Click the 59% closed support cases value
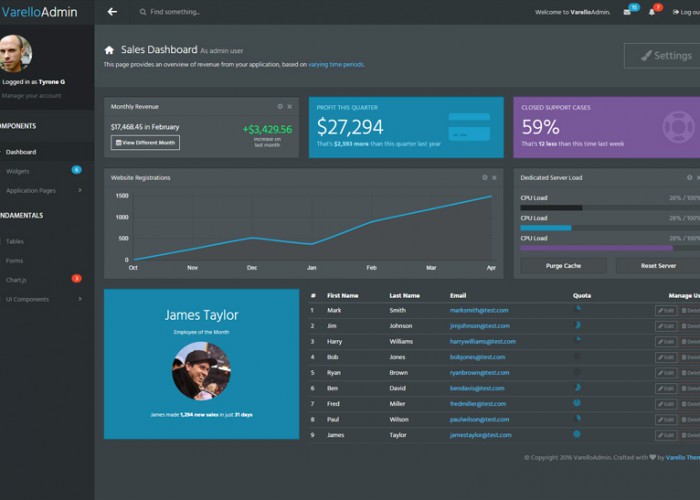Image resolution: width=700 pixels, height=500 pixels. click(x=540, y=127)
